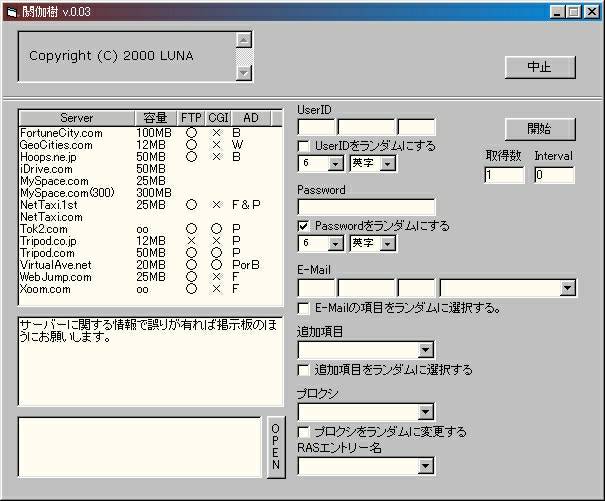This screenshot has width=605, height=501.
Task: Maximize the 闘伽樹 window
Action: 573,12
